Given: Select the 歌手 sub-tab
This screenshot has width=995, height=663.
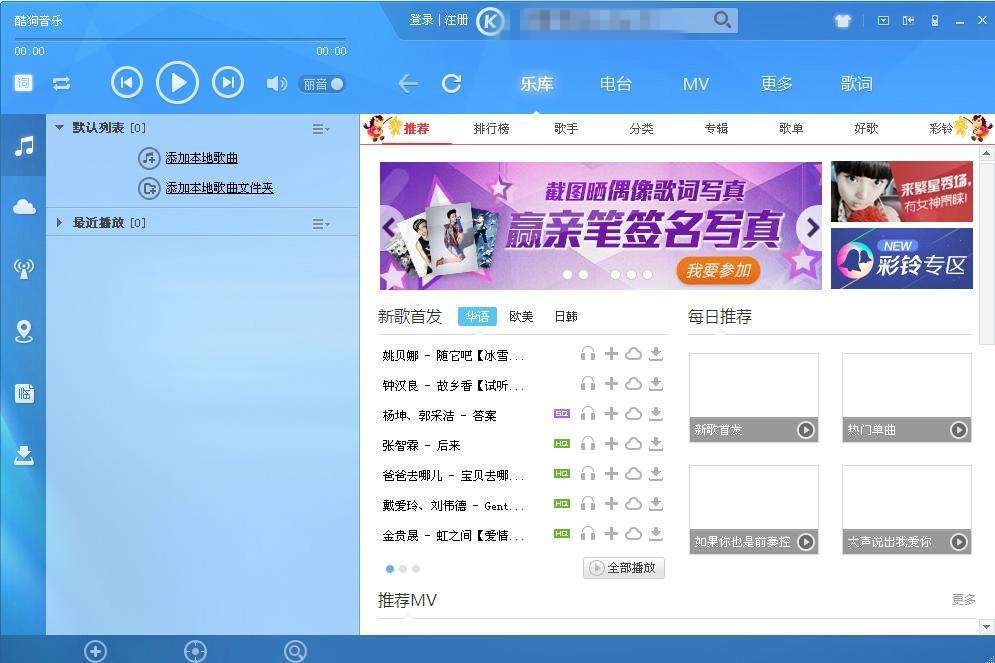Looking at the screenshot, I should [566, 129].
